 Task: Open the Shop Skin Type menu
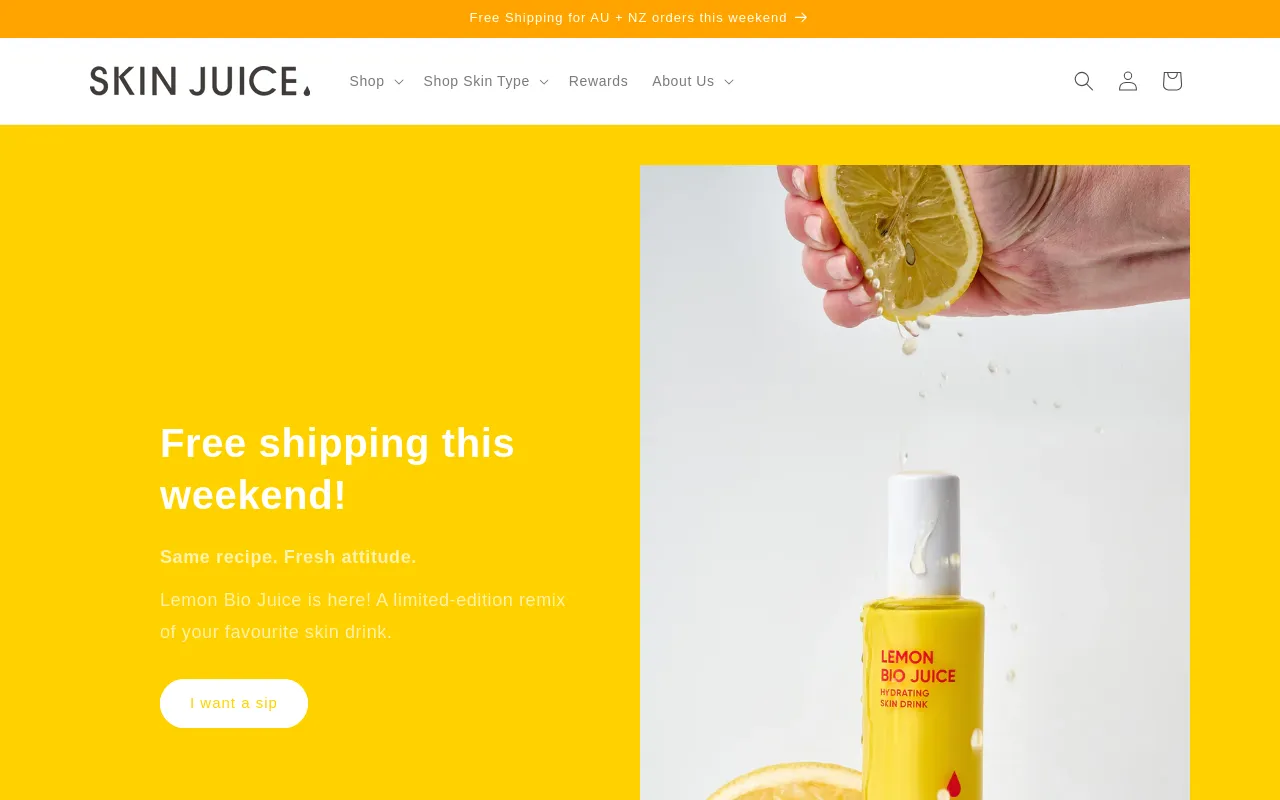click(x=476, y=81)
